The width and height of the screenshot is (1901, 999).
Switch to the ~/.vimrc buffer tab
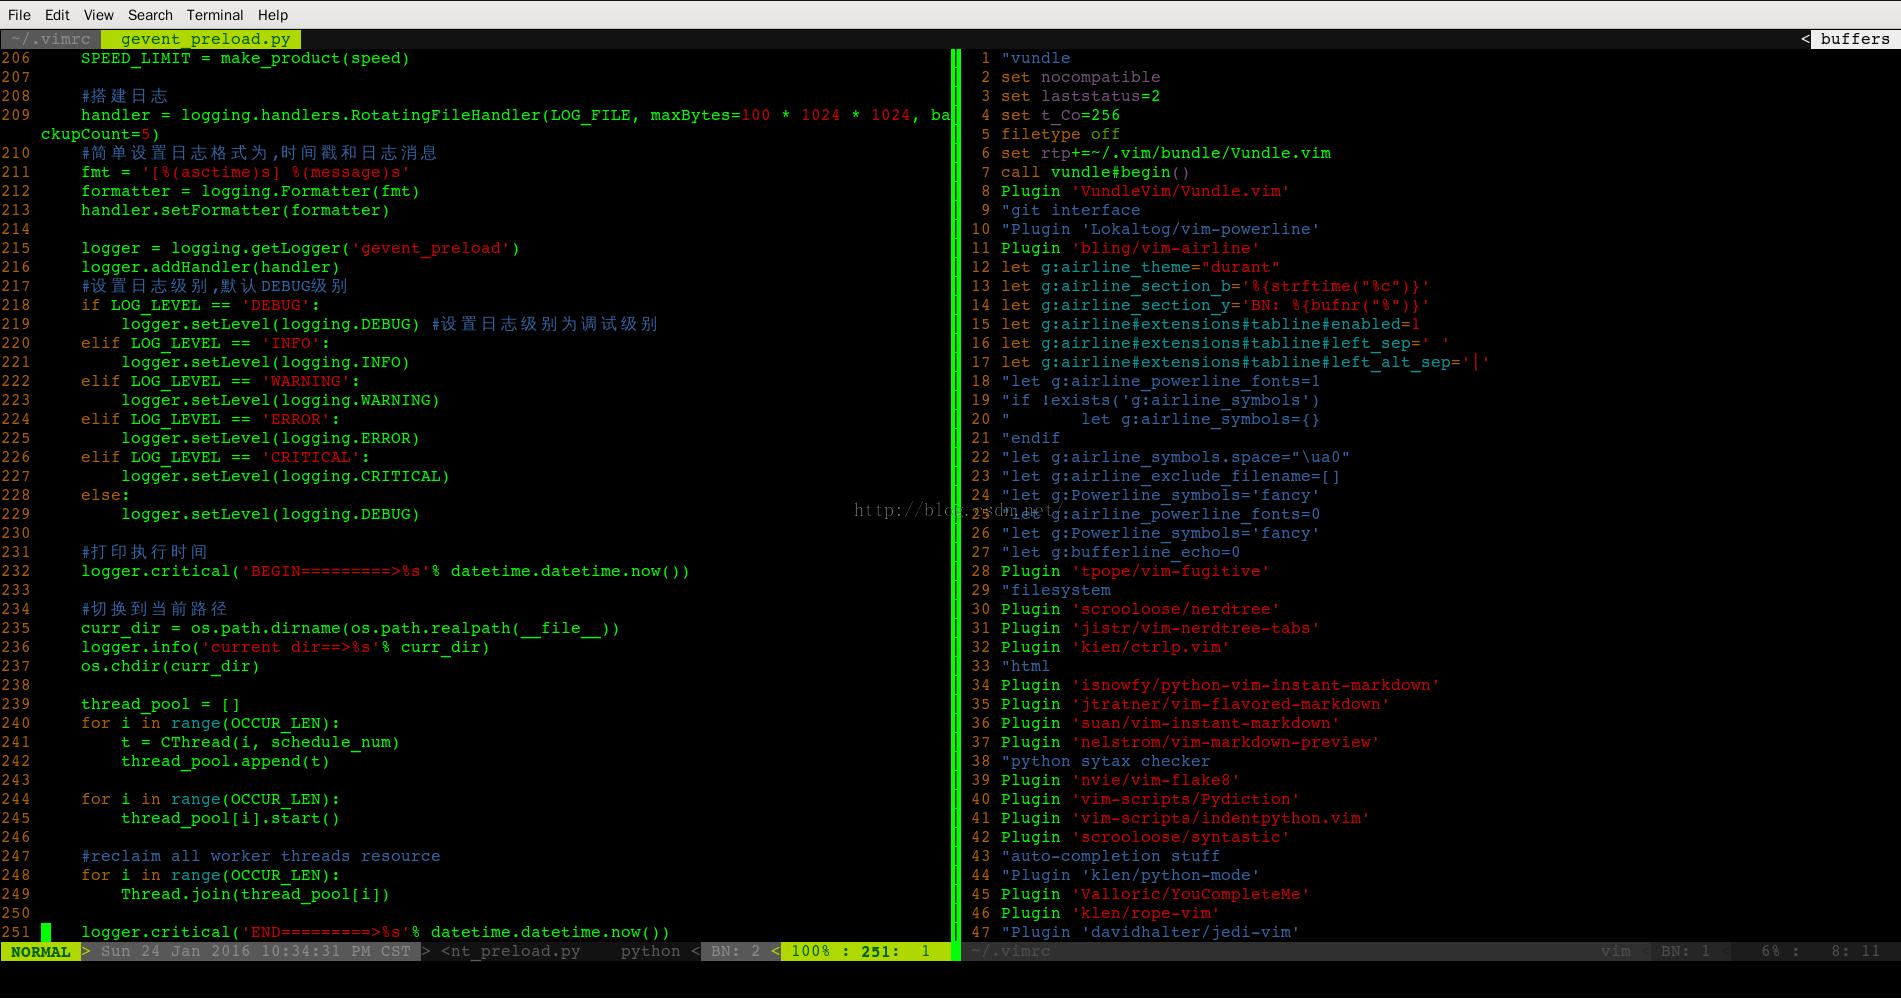(50, 39)
